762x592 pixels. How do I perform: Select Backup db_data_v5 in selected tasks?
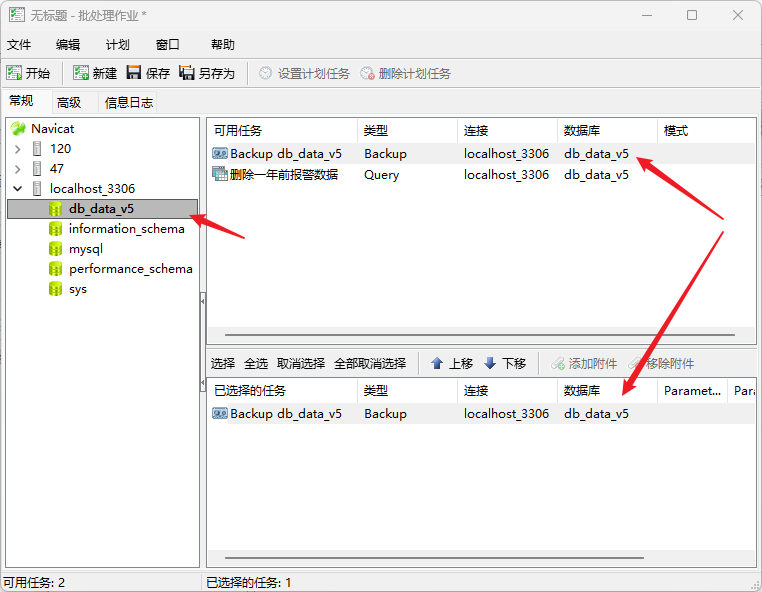pyautogui.click(x=286, y=414)
